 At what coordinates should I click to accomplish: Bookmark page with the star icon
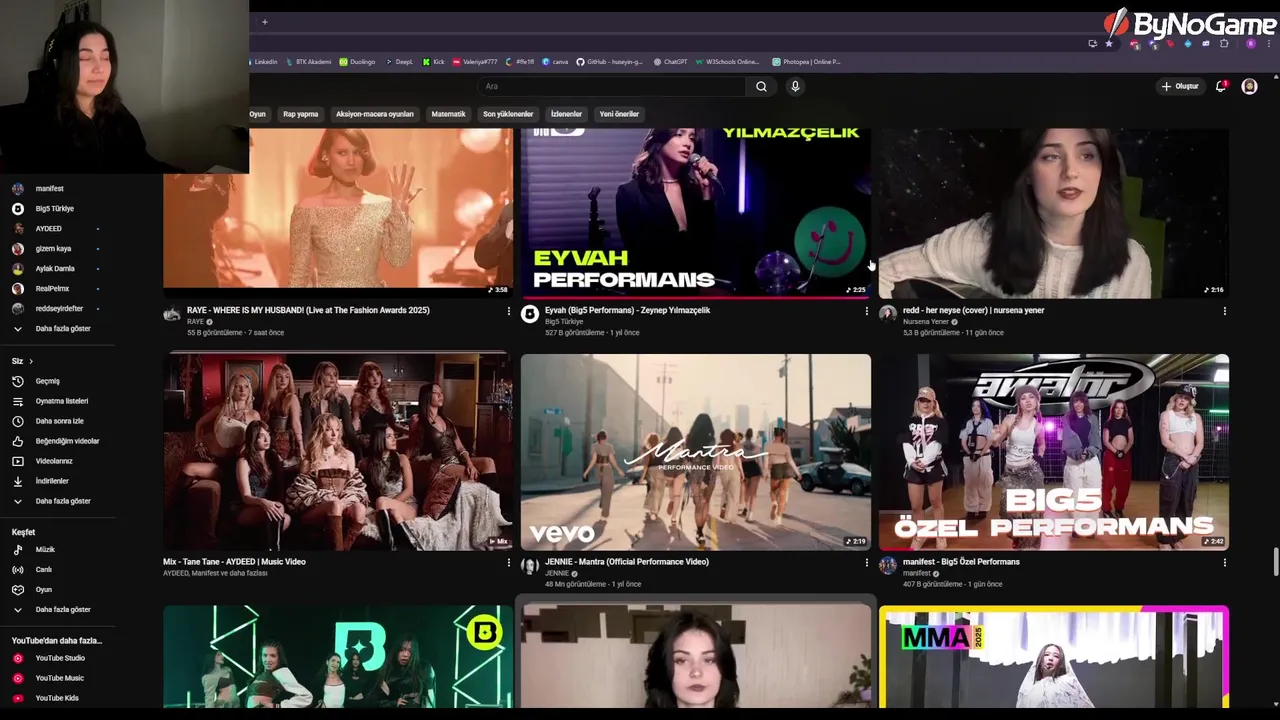click(x=1108, y=44)
